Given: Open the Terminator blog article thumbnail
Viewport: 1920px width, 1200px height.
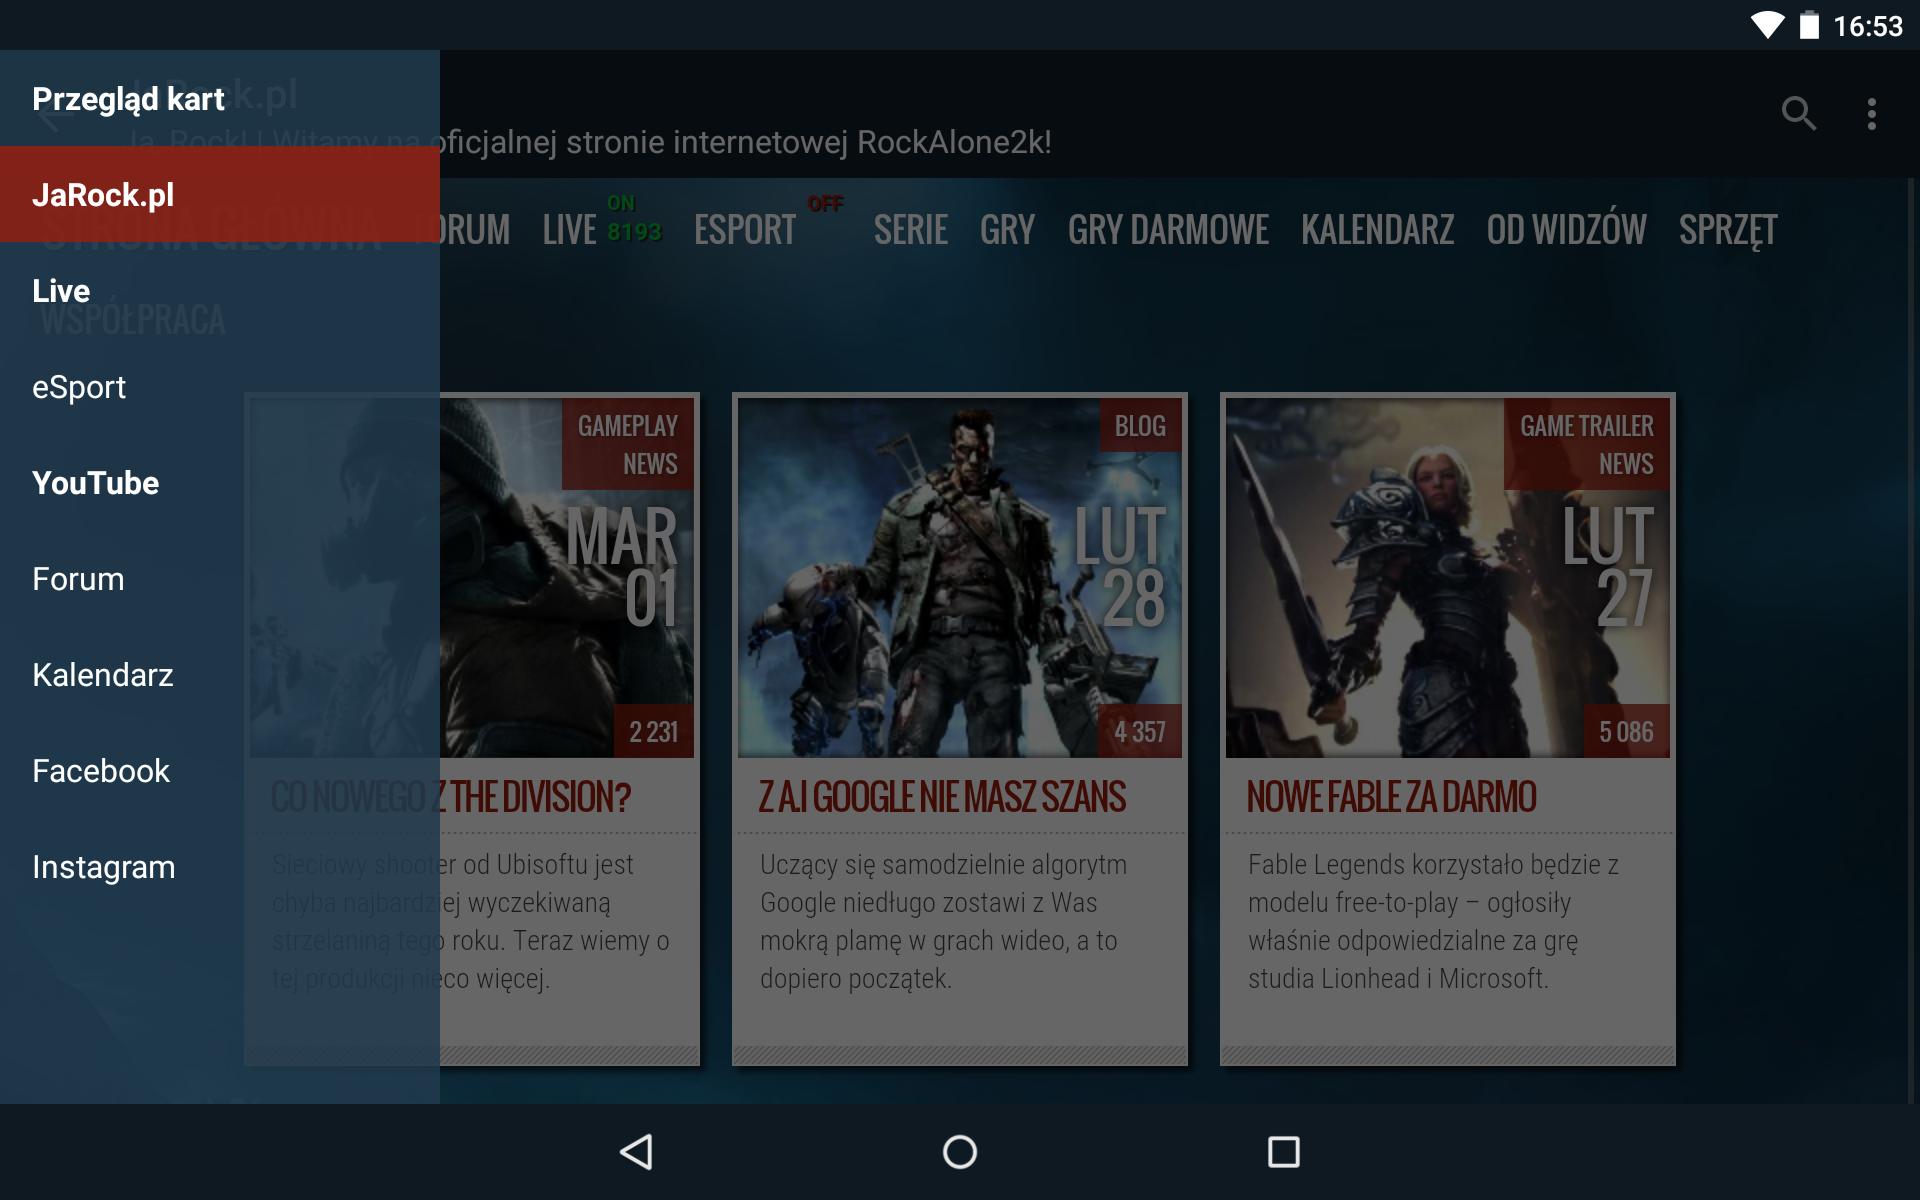Looking at the screenshot, I should click(x=960, y=578).
